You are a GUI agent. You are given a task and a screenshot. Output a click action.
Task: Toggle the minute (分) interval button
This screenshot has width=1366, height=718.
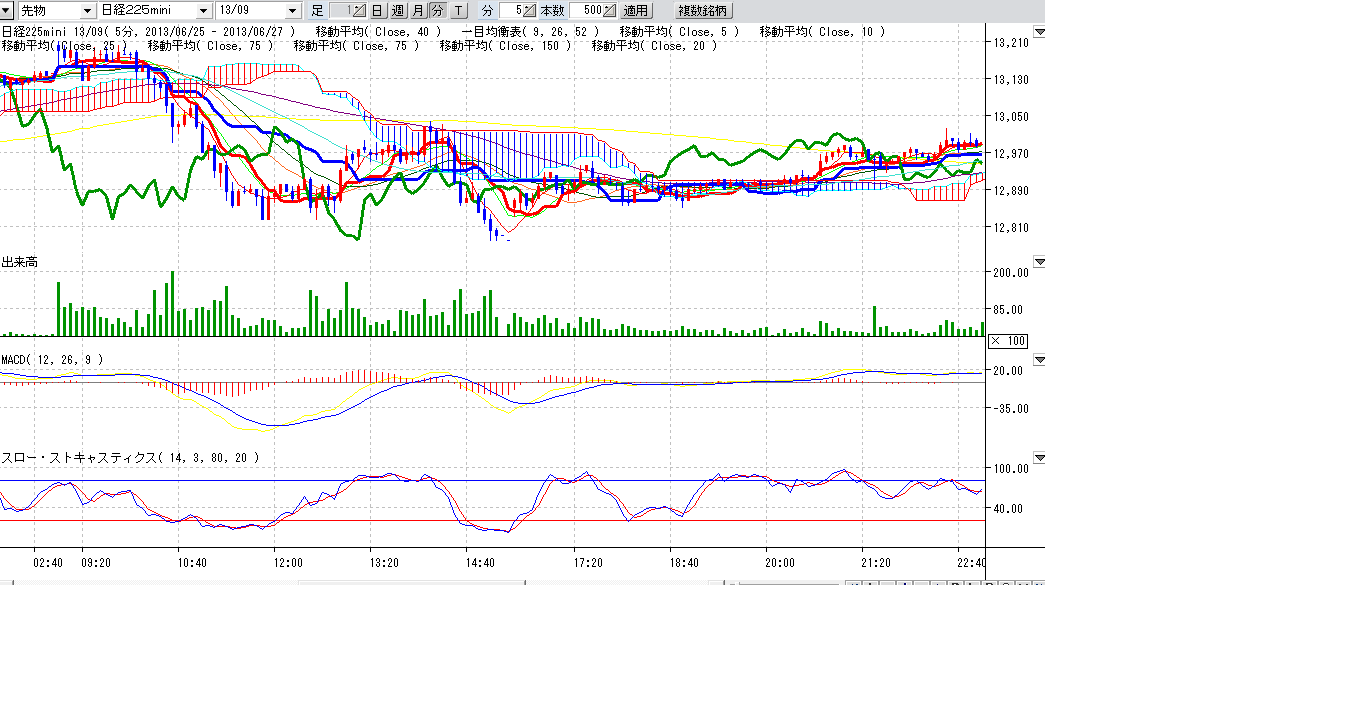[x=437, y=11]
